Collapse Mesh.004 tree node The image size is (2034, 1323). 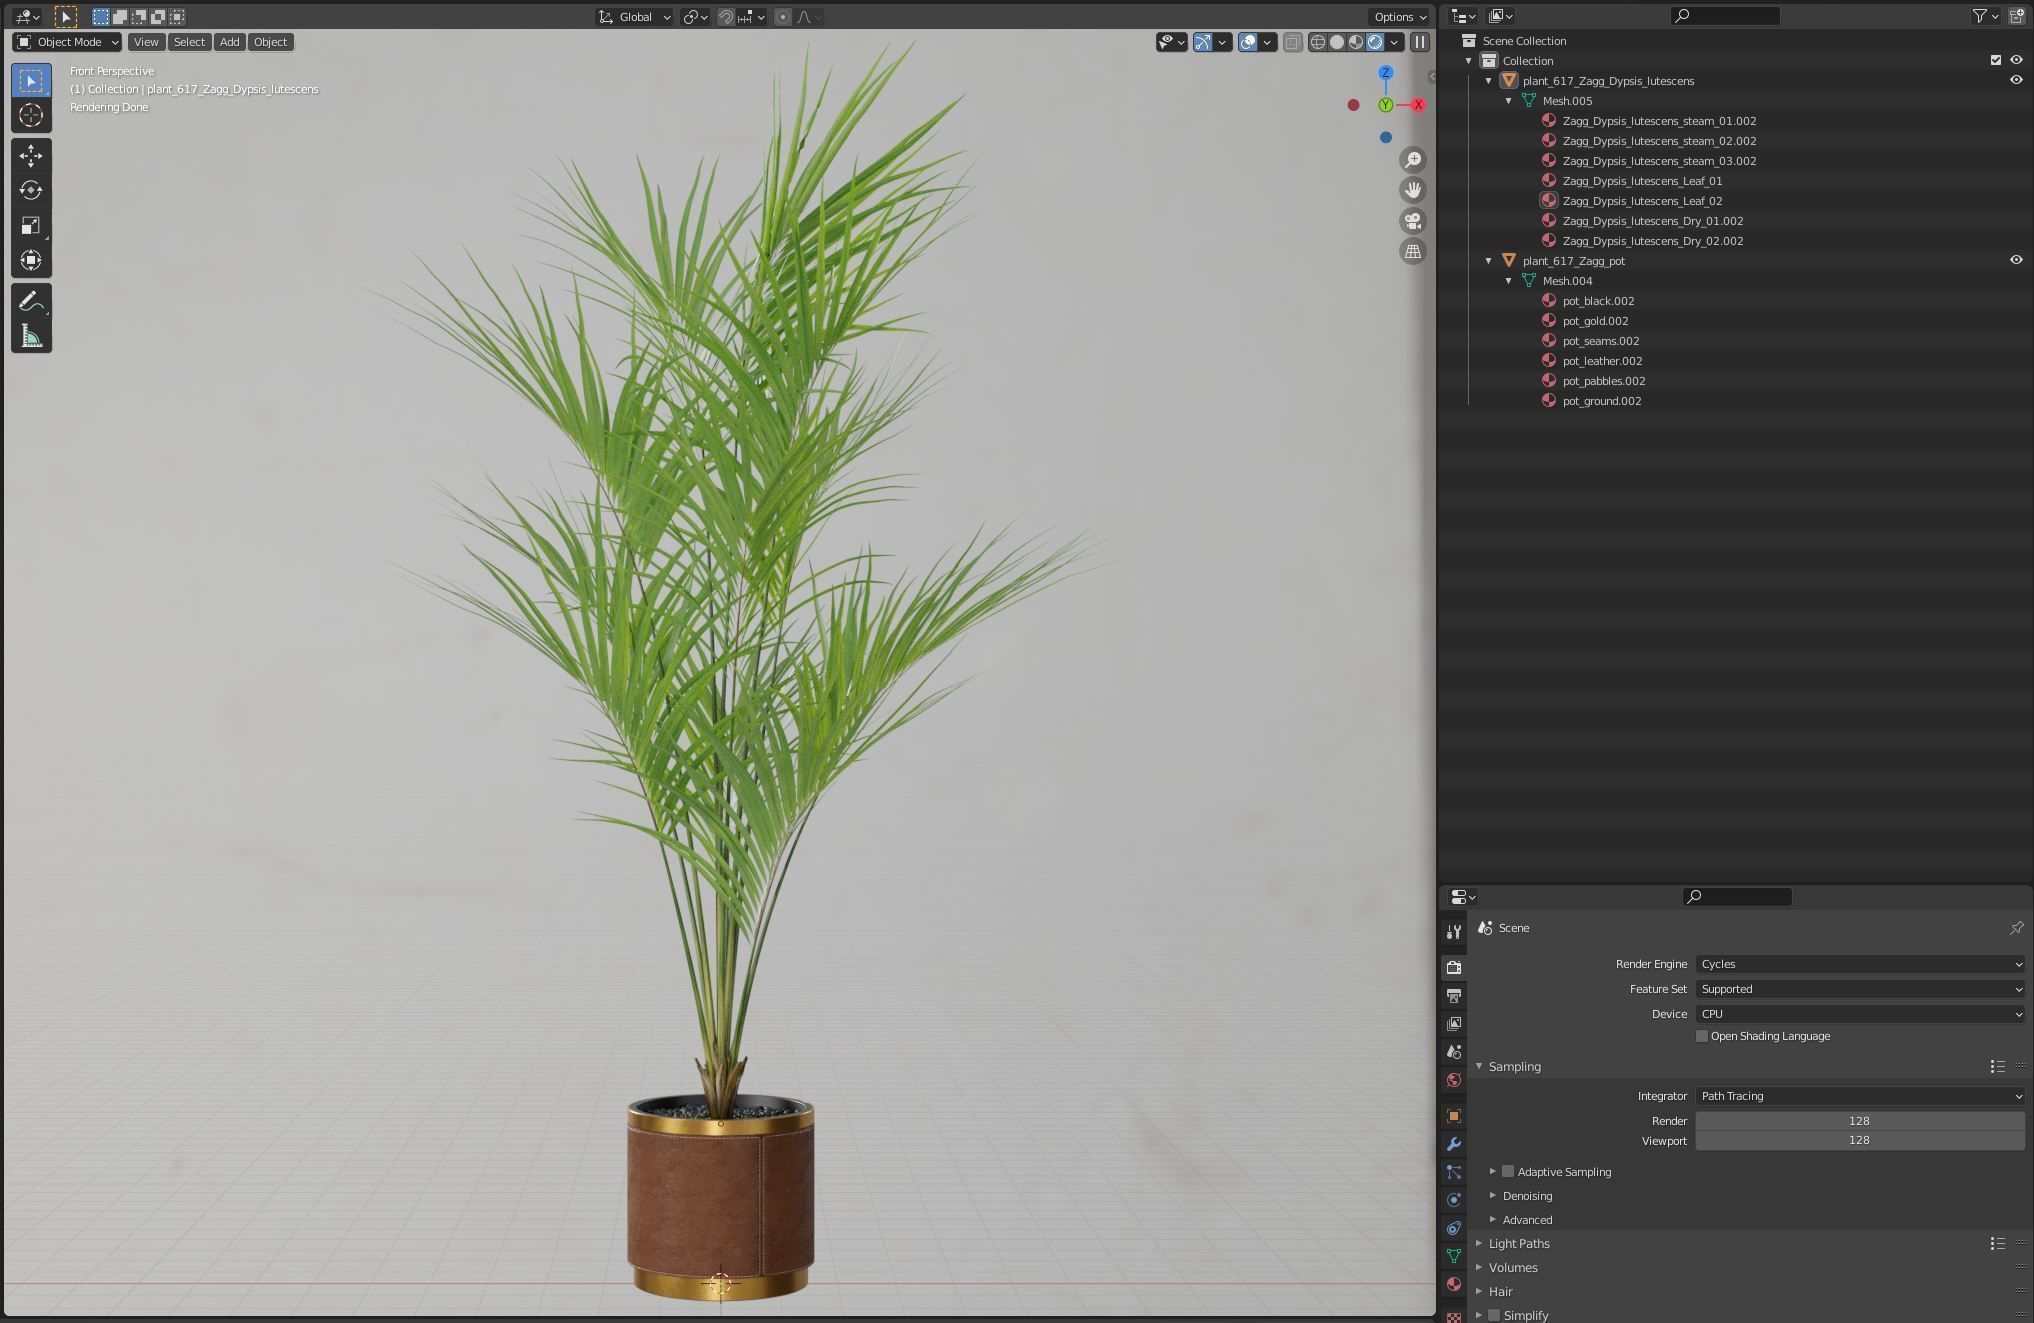pyautogui.click(x=1509, y=281)
